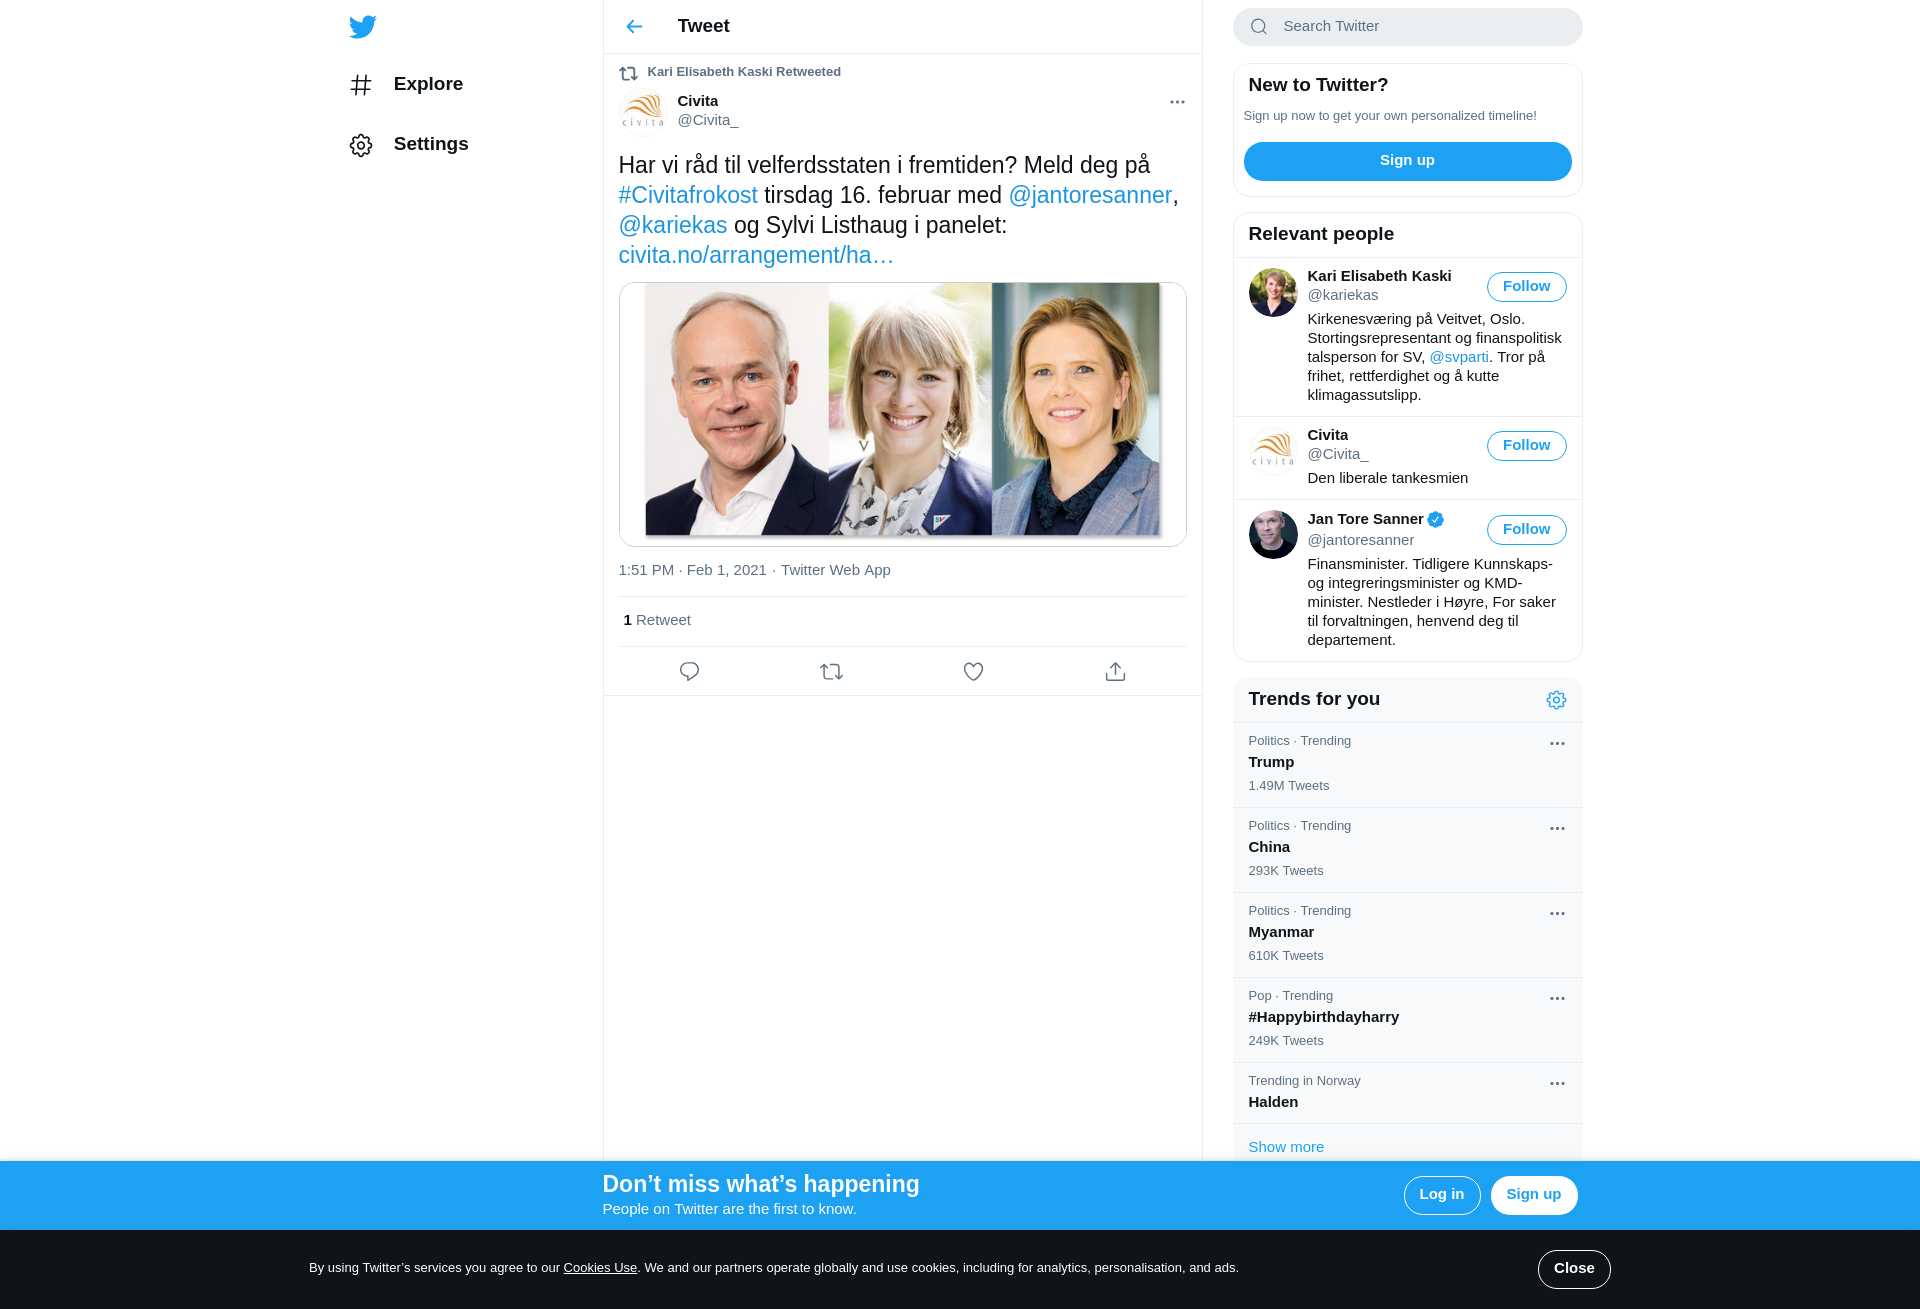
Task: Click the Search Twitter field
Action: [x=1407, y=27]
